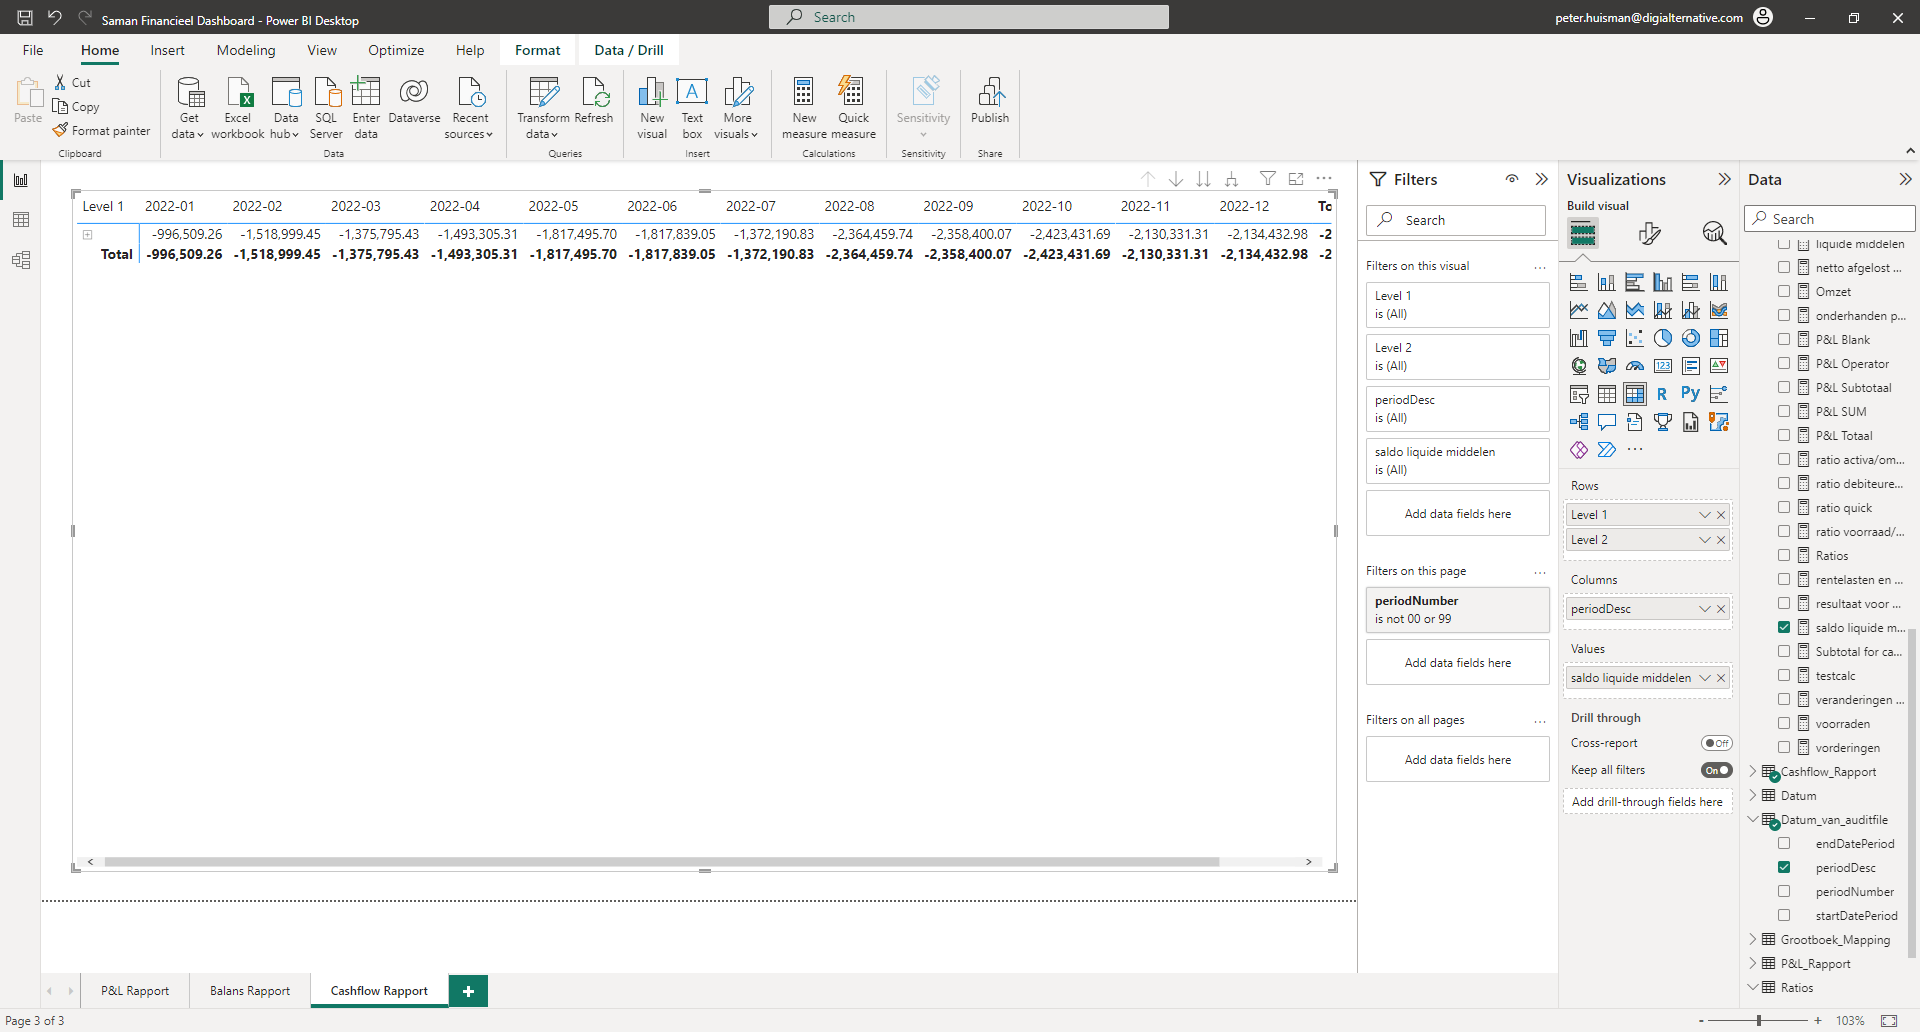Open Level 1 row field dropdown

coord(1705,515)
